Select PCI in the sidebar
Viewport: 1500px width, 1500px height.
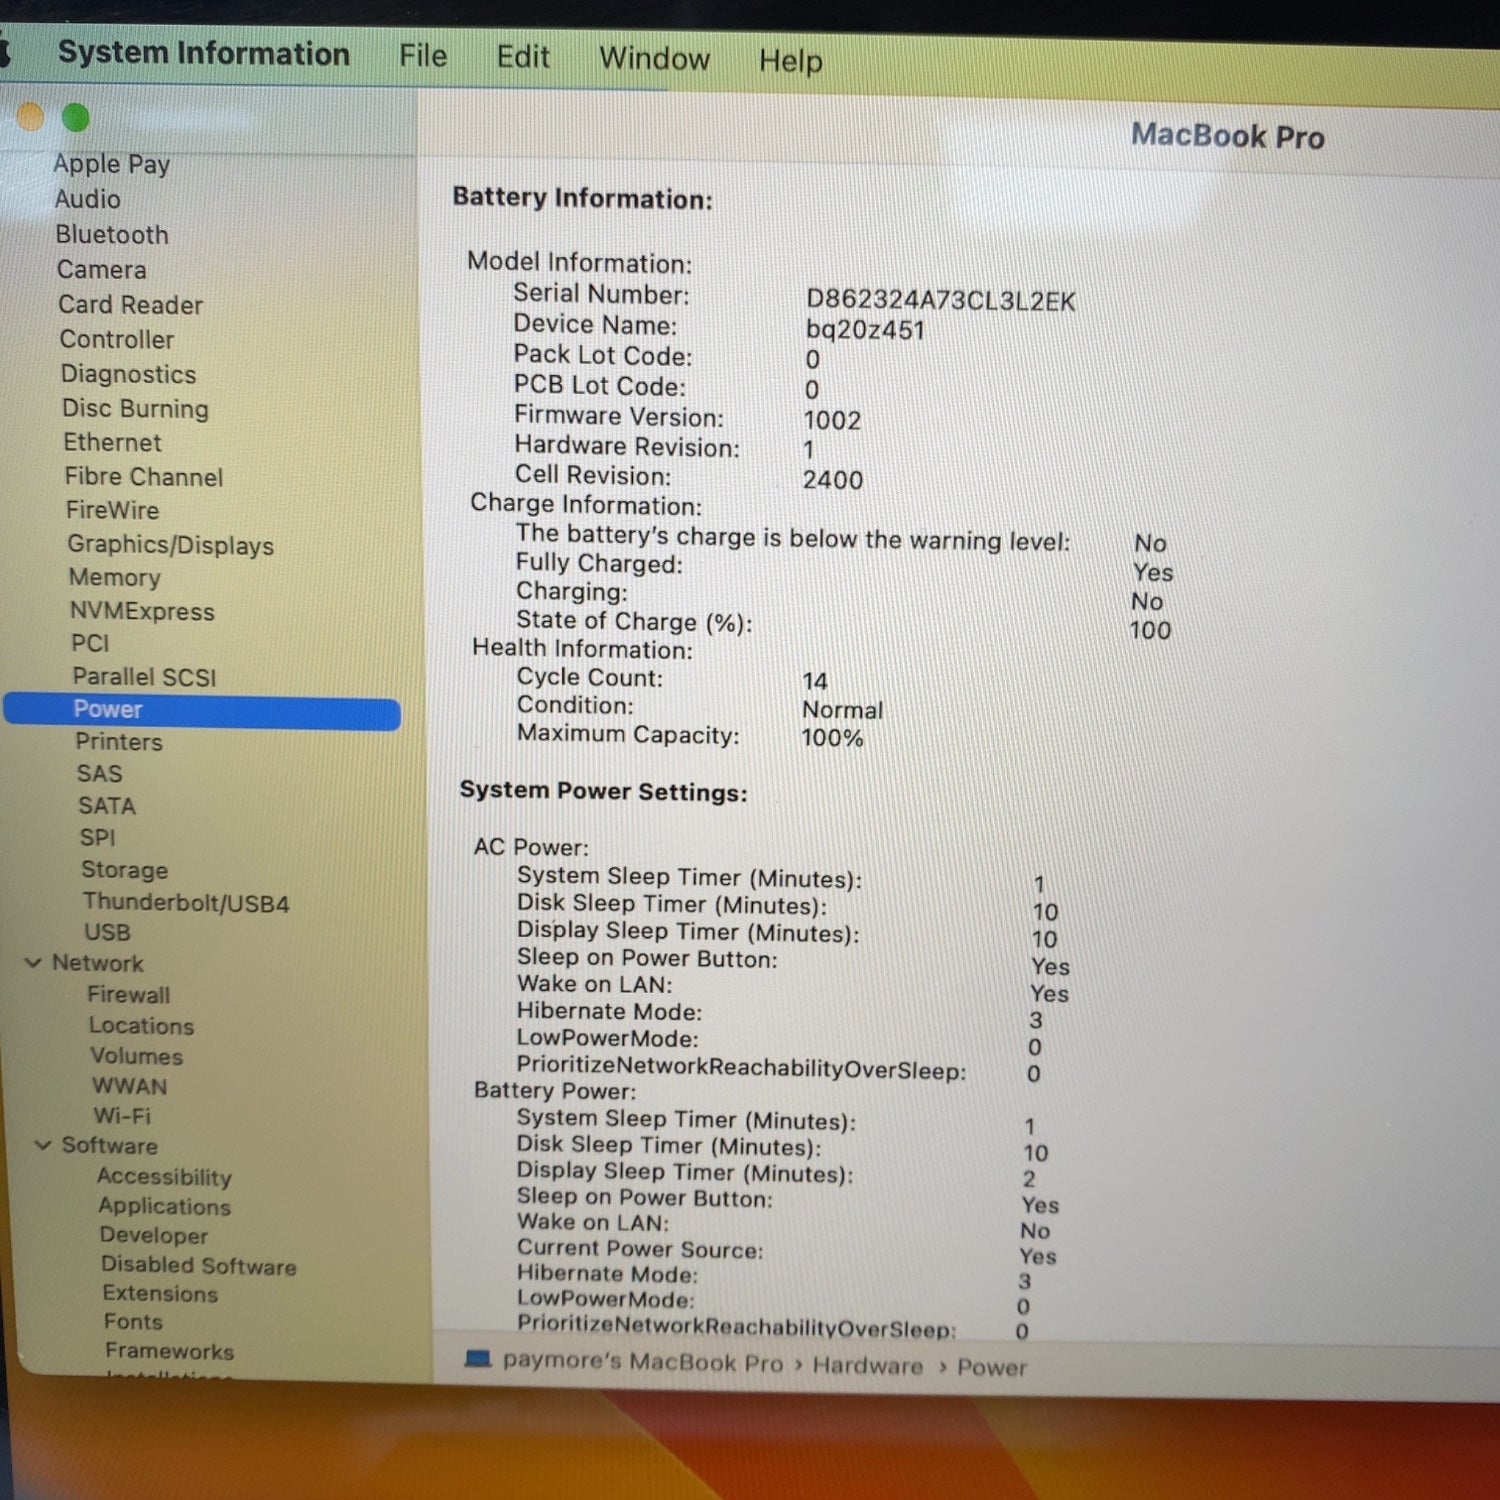tap(90, 643)
